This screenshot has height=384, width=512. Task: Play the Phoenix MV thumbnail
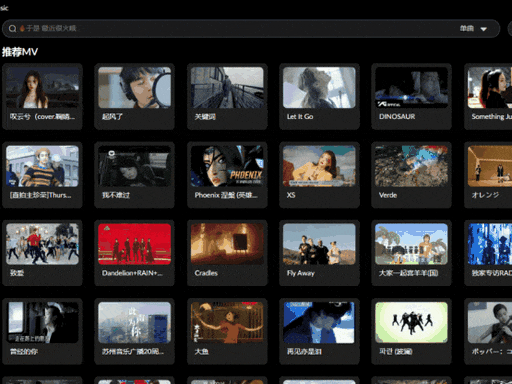[227, 166]
